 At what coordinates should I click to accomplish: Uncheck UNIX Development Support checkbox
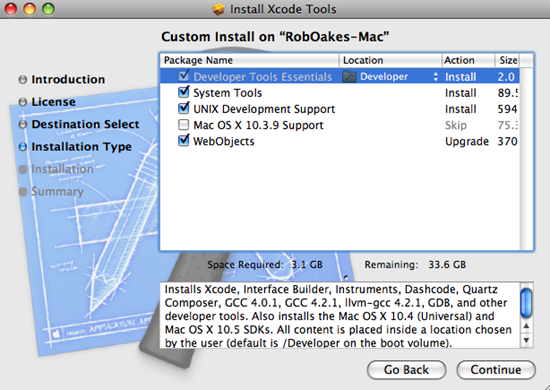coord(184,108)
